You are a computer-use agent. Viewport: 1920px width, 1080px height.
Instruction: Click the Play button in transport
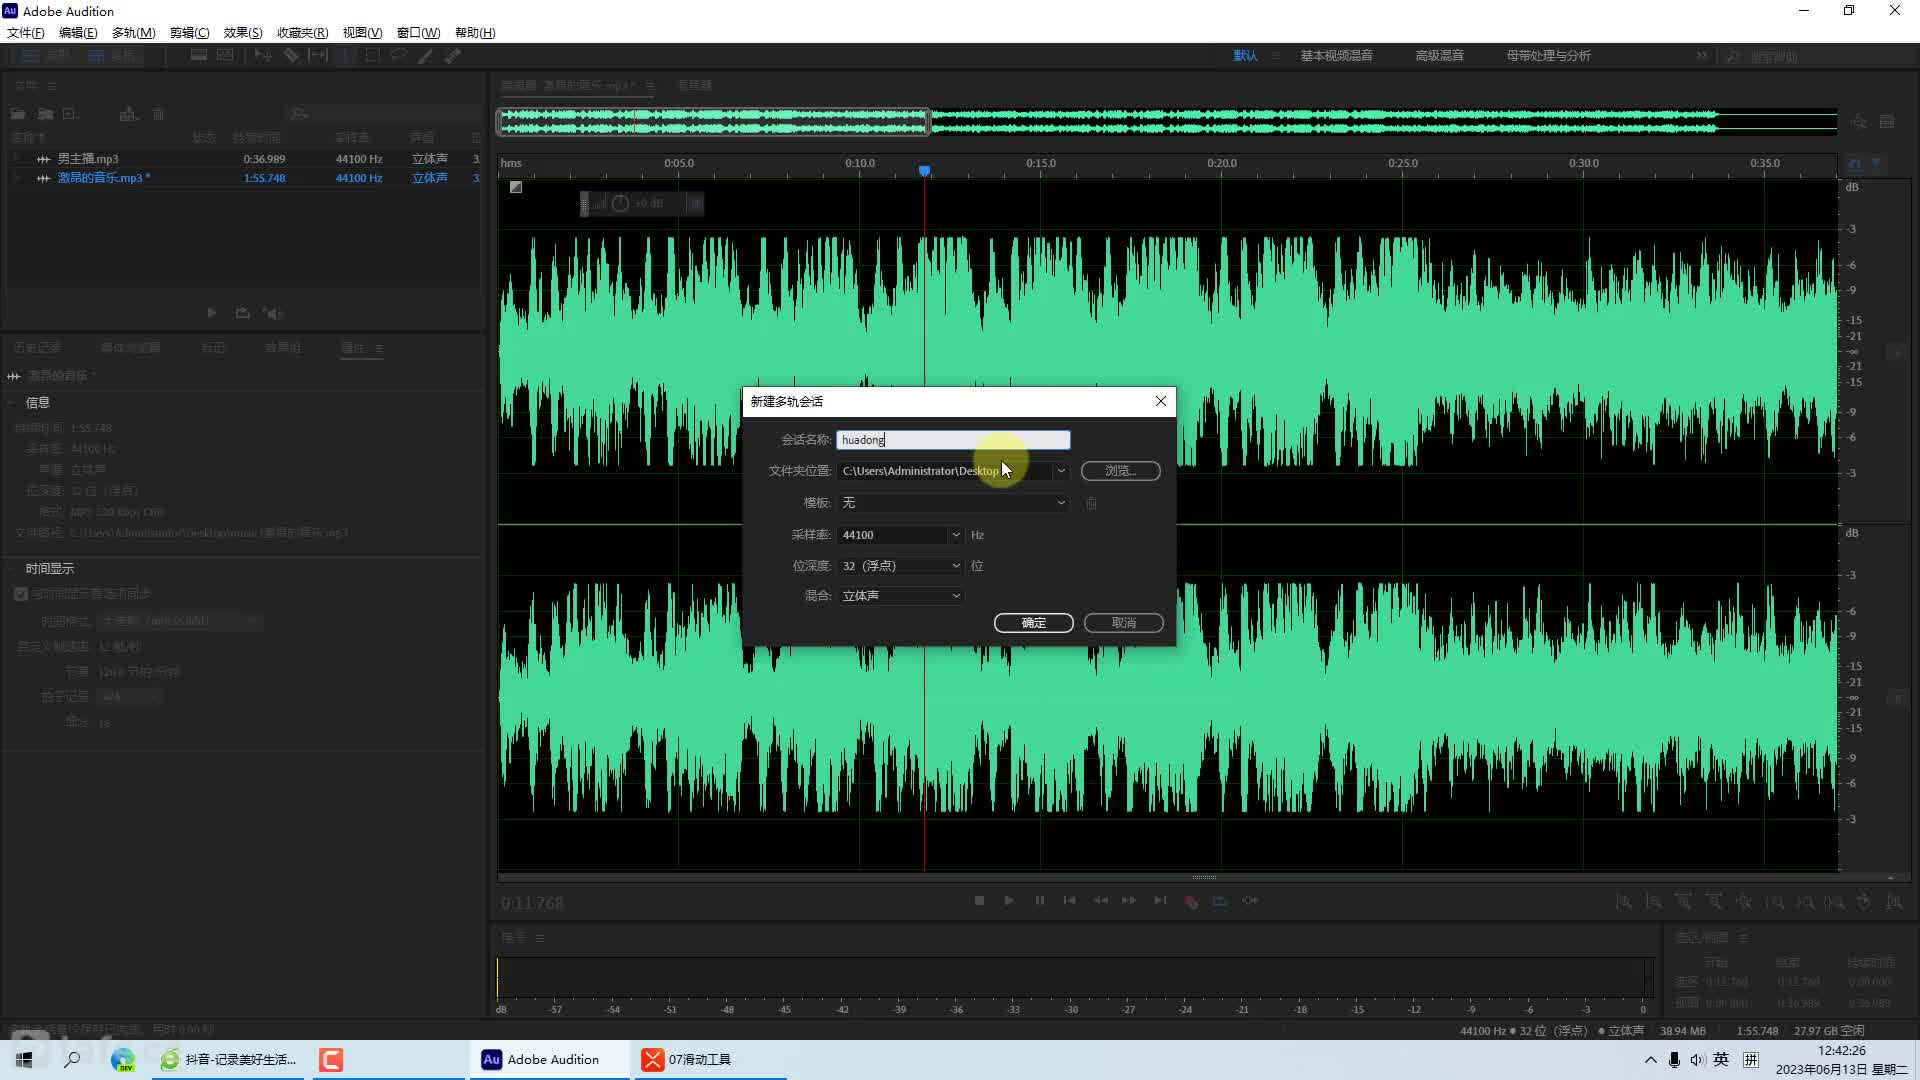coord(1009,901)
